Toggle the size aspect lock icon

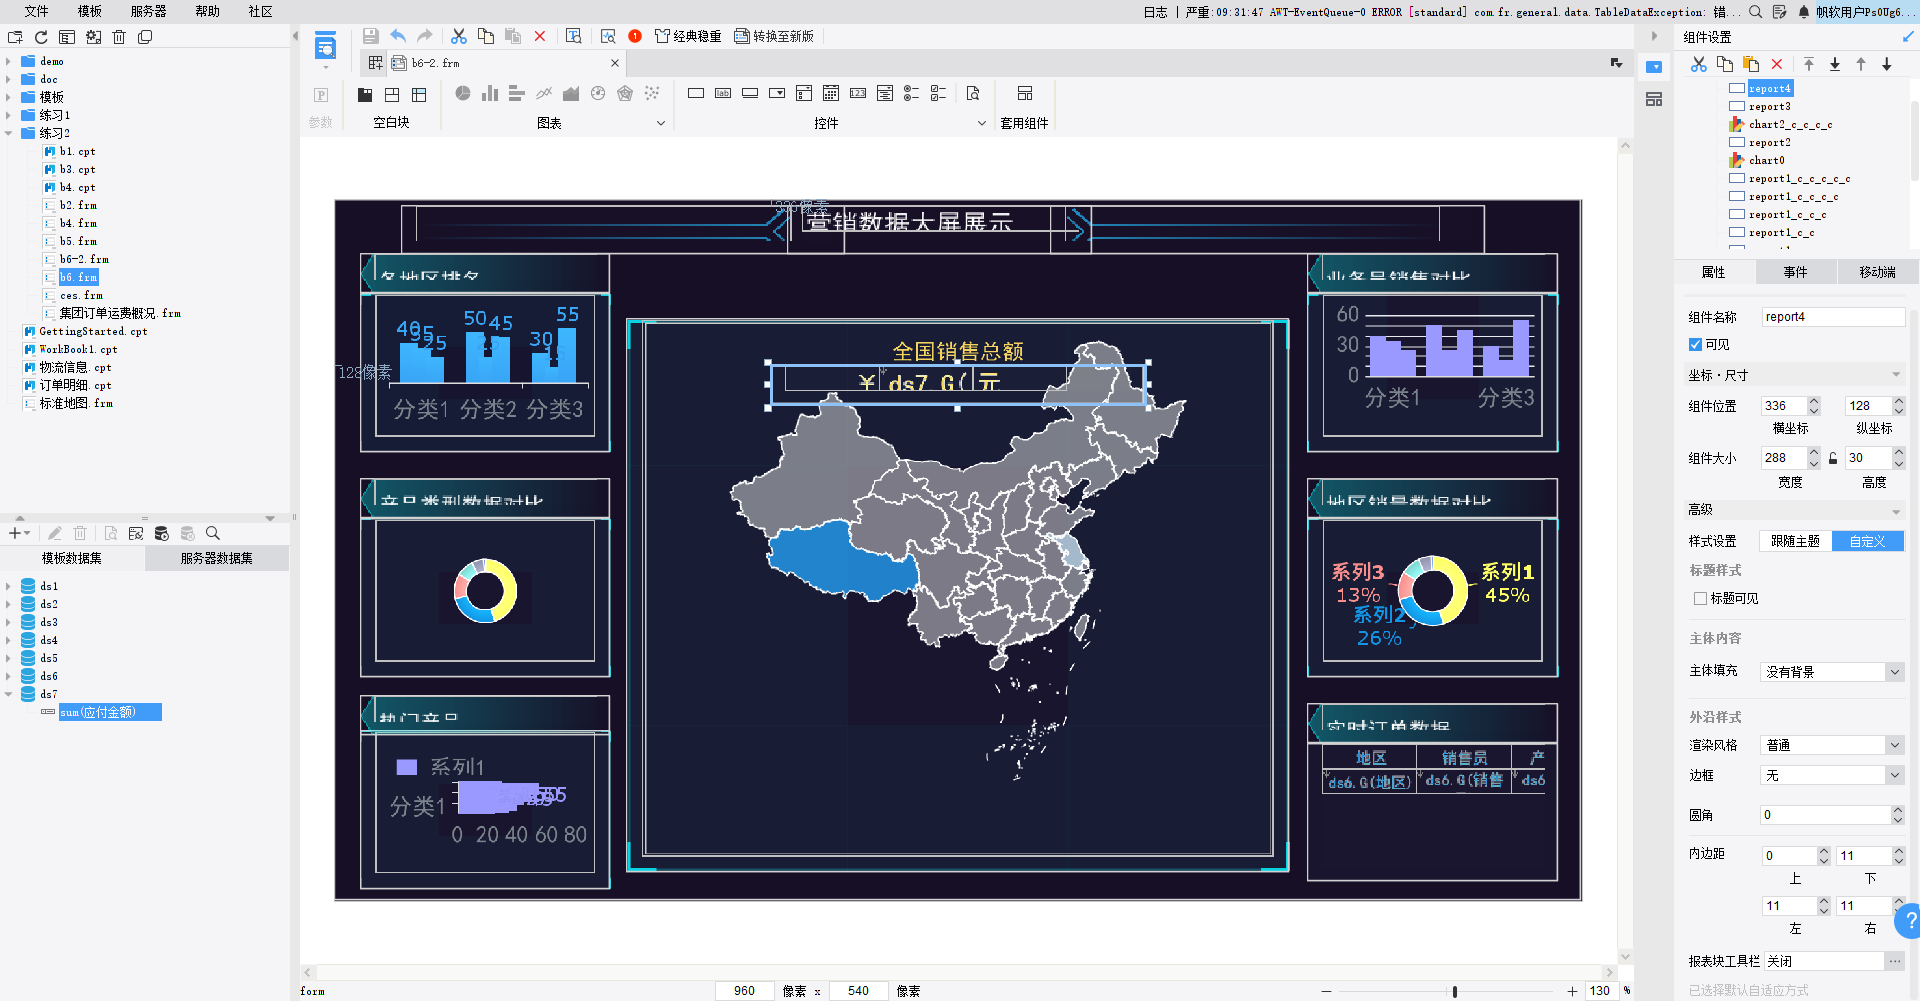click(1833, 458)
